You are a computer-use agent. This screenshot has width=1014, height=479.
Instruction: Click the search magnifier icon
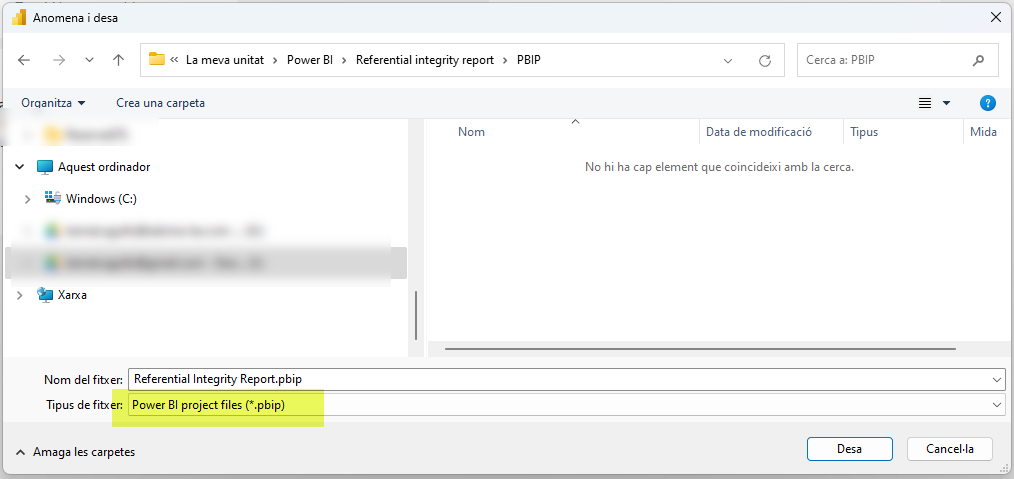tap(978, 60)
